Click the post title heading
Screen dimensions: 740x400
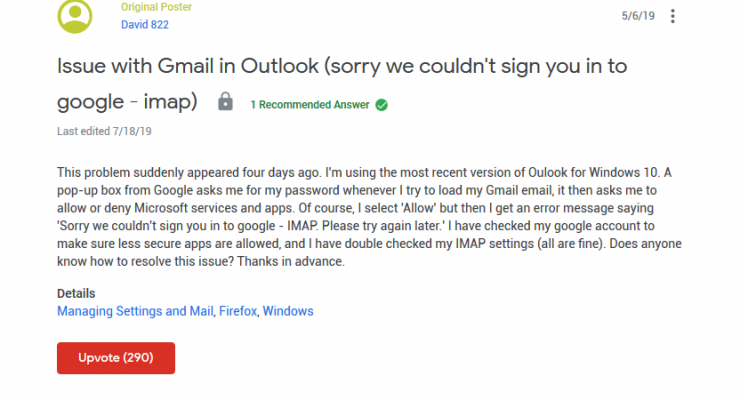pyautogui.click(x=342, y=83)
